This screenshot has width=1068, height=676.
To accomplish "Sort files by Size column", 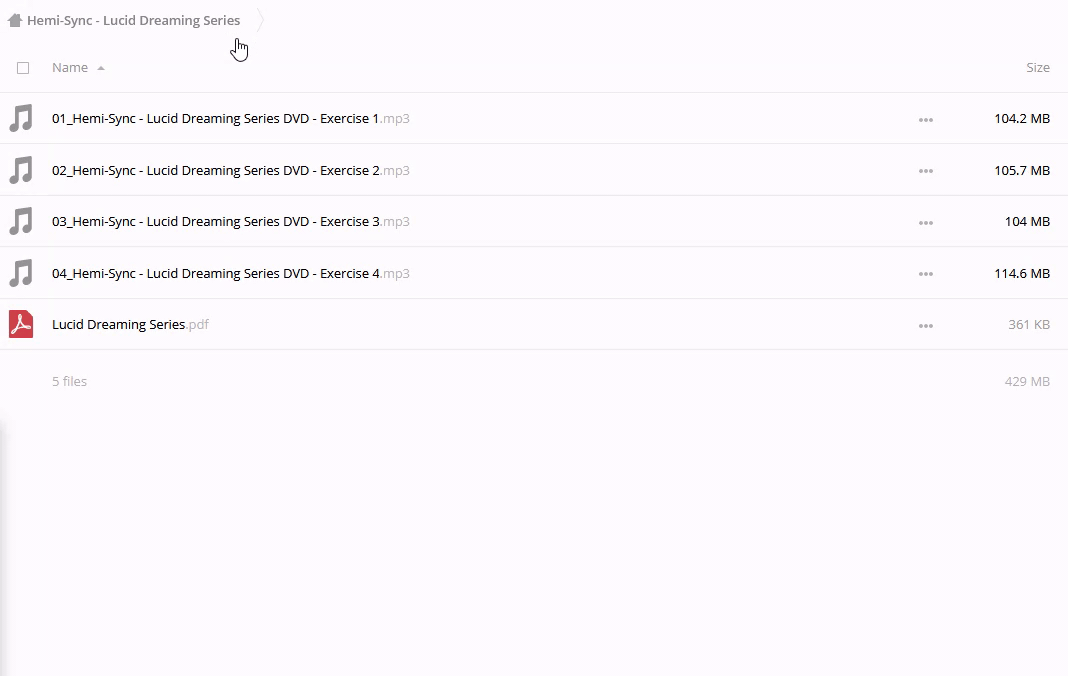I will tap(1037, 68).
